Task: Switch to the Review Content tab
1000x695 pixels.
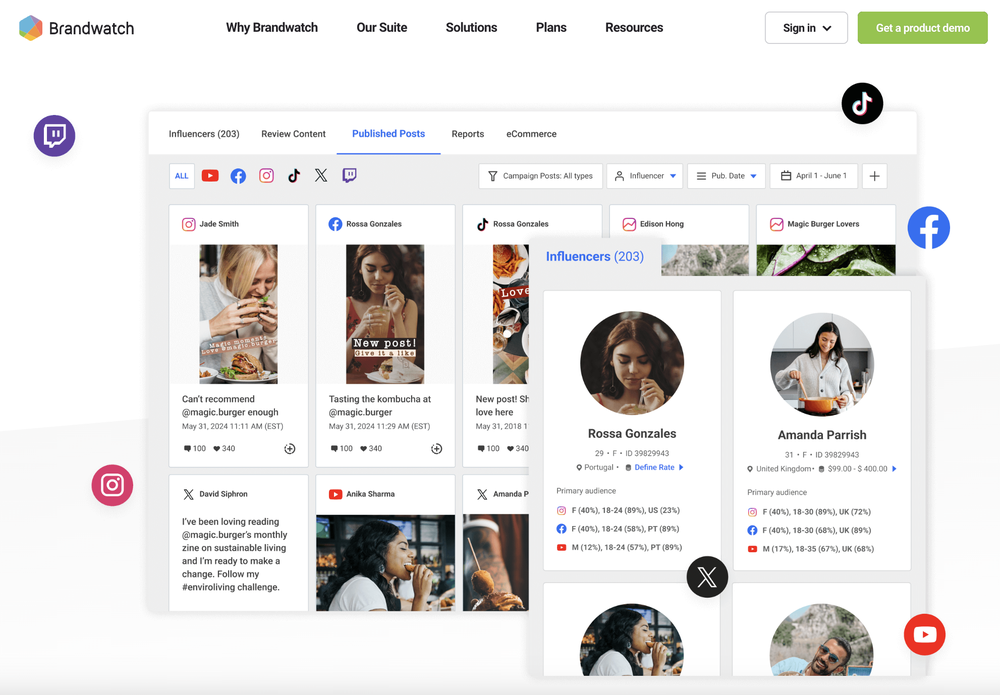Action: click(293, 134)
